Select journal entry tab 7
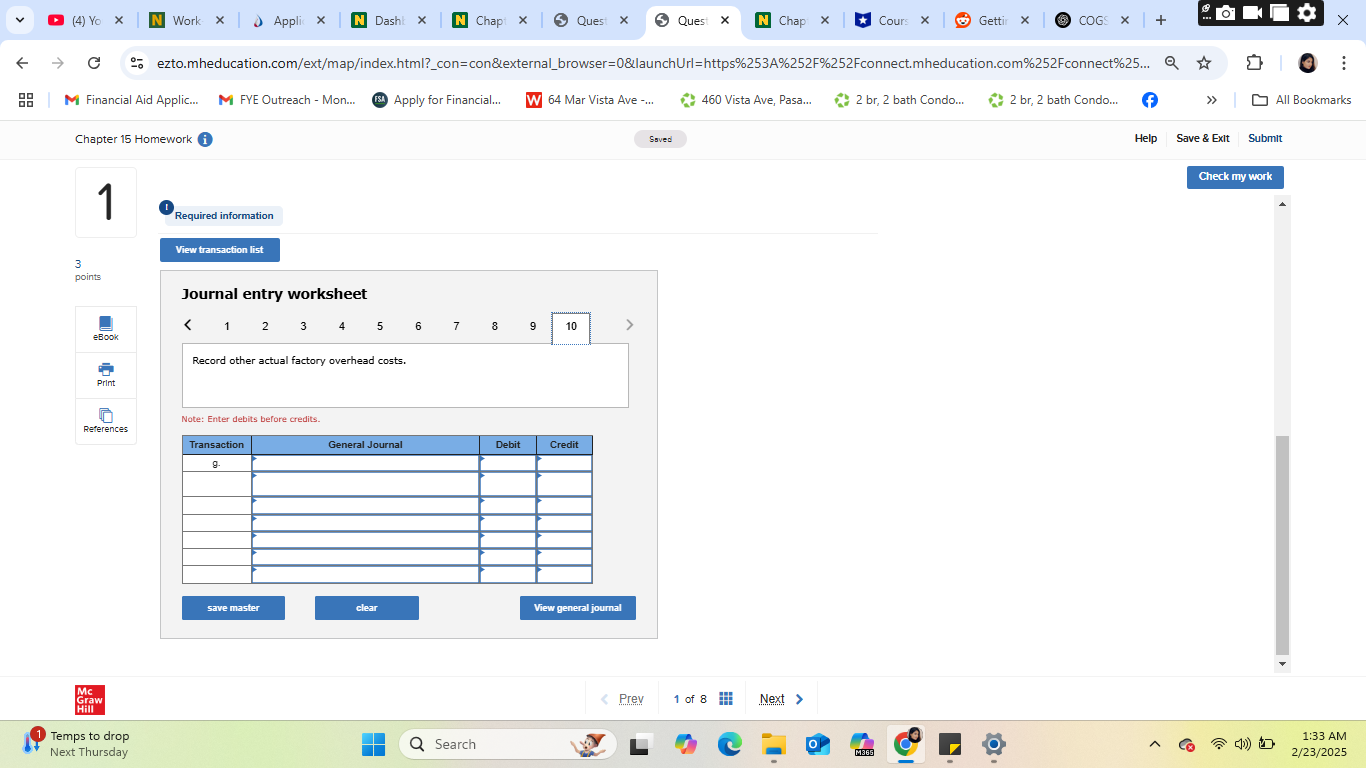Viewport: 1366px width, 768px height. click(x=456, y=326)
